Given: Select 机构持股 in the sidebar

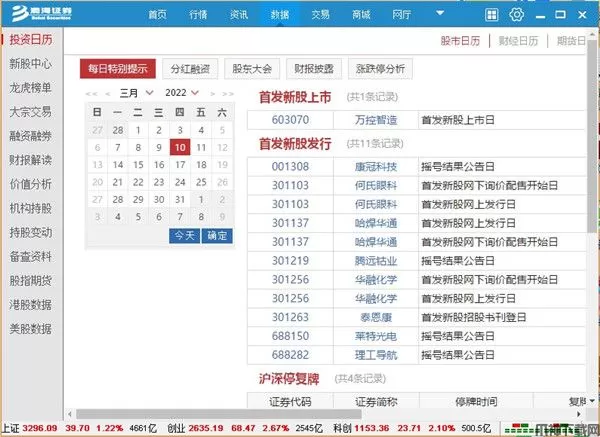Looking at the screenshot, I should [x=31, y=208].
